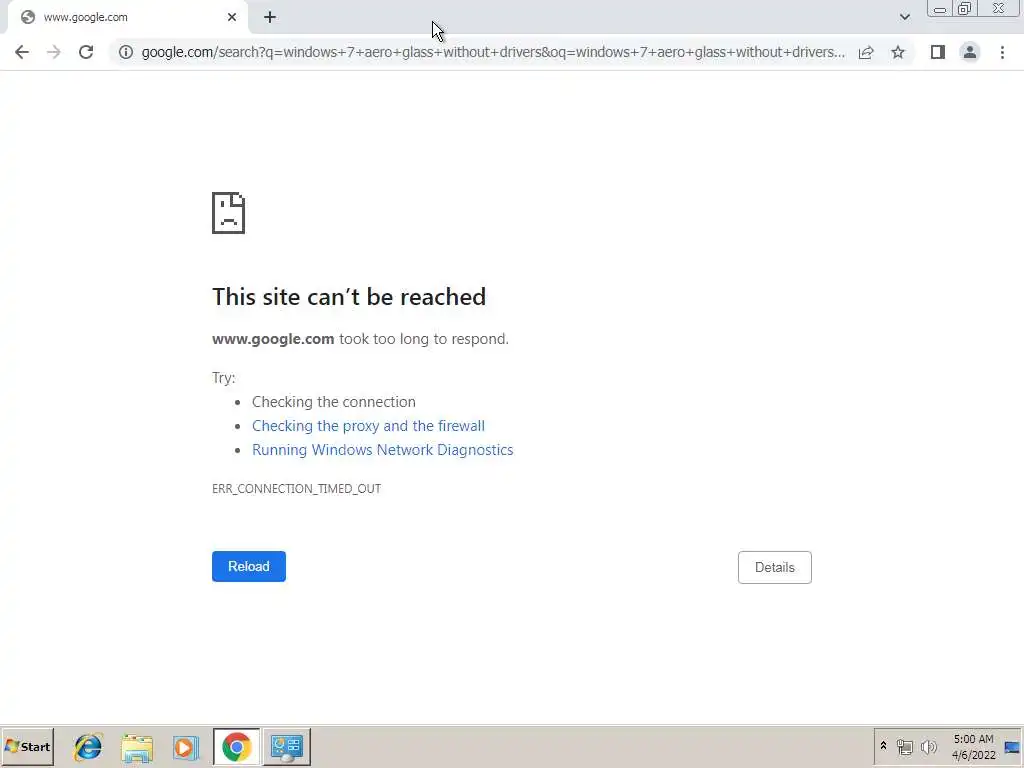Image resolution: width=1024 pixels, height=768 pixels.
Task: Open the side panel icon
Action: tap(938, 52)
